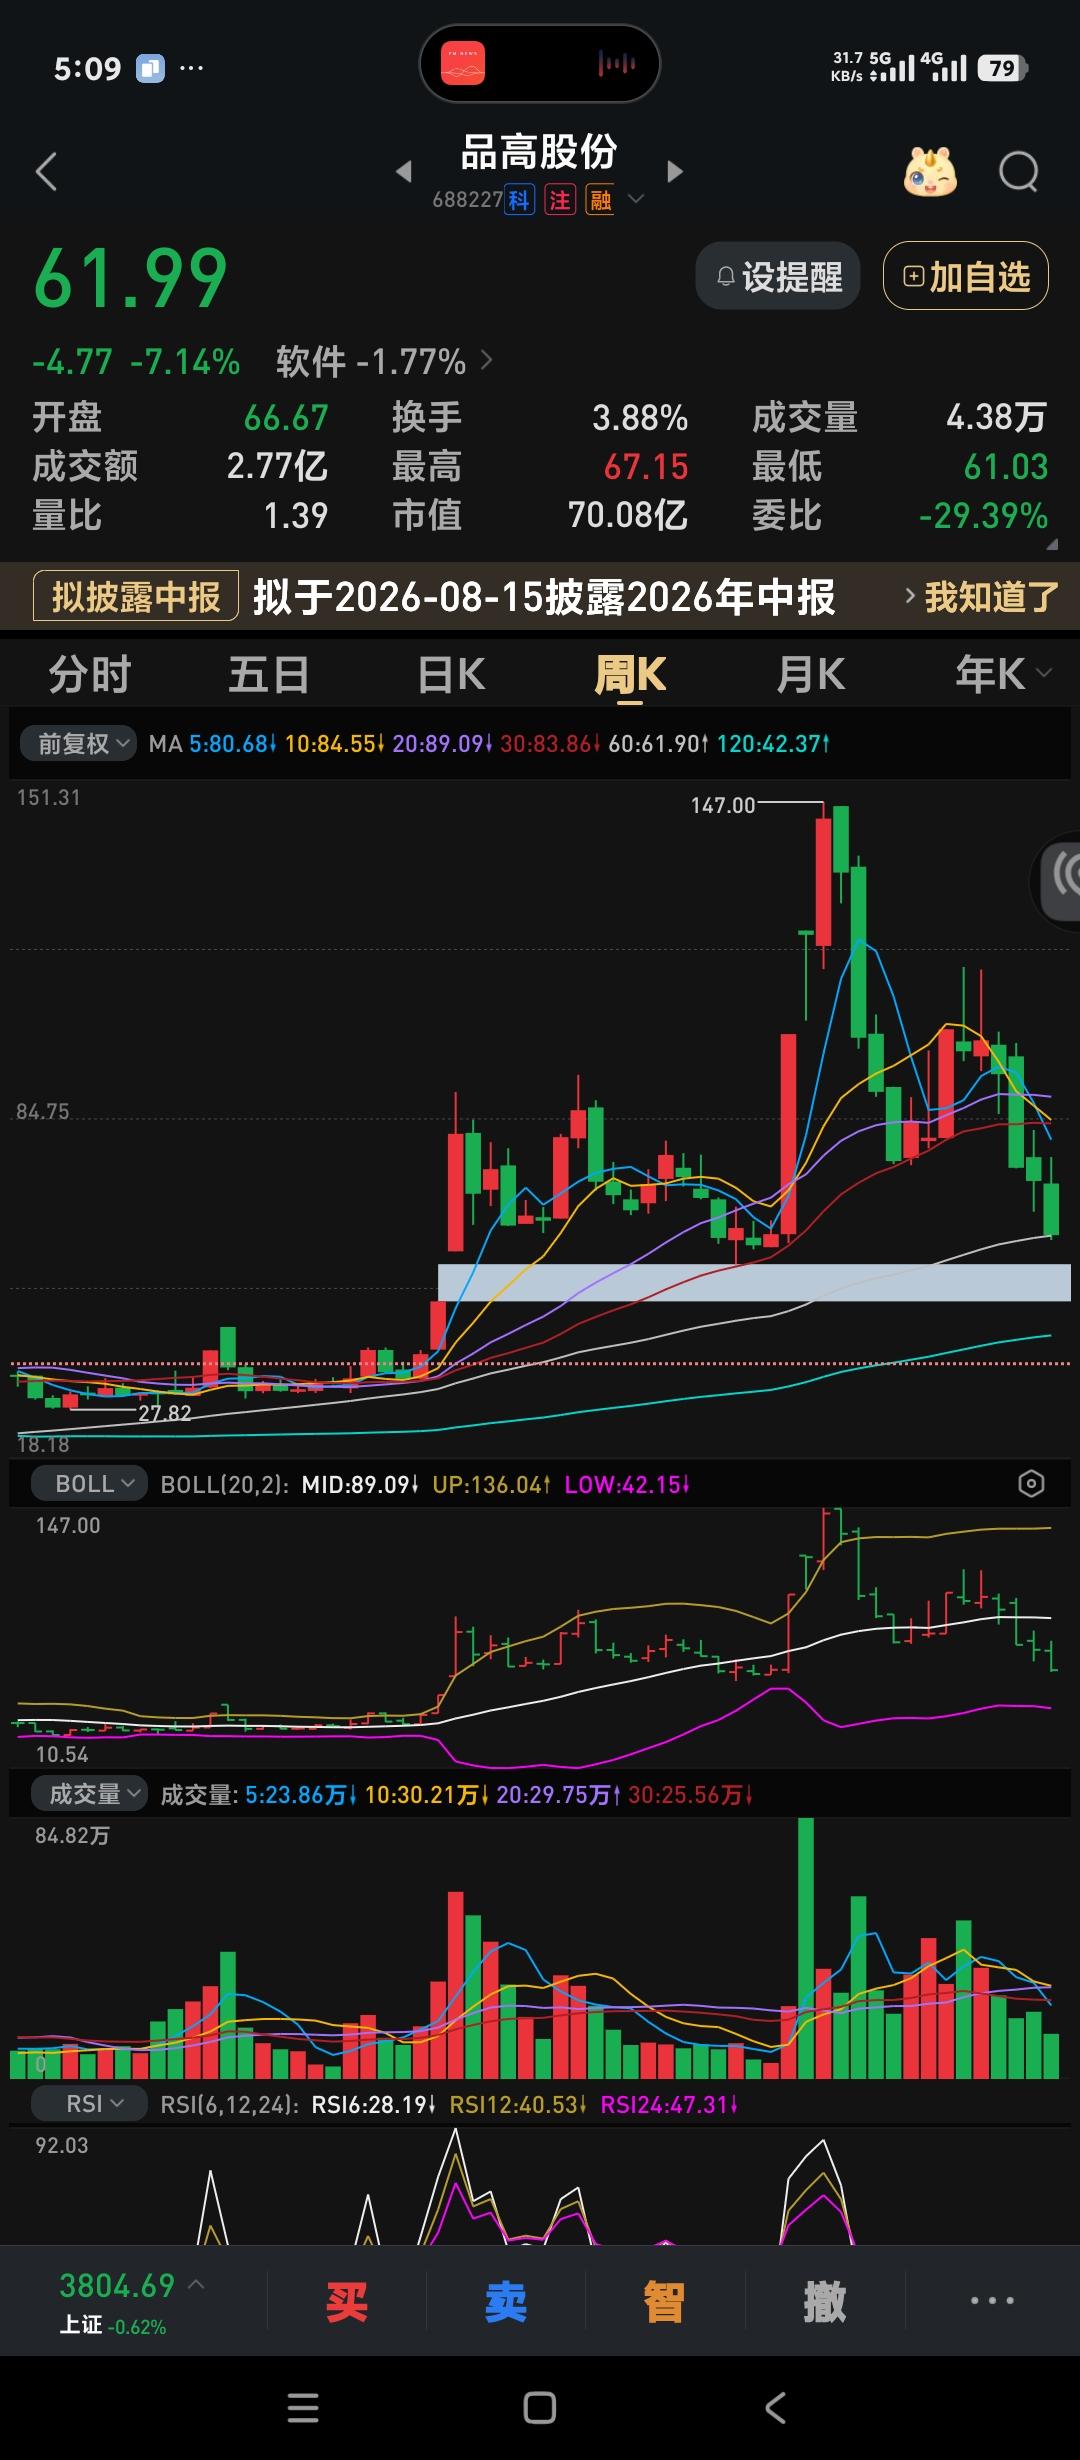The image size is (1080, 2460).
Task: Open floating side widget on chart edge
Action: tap(1056, 880)
